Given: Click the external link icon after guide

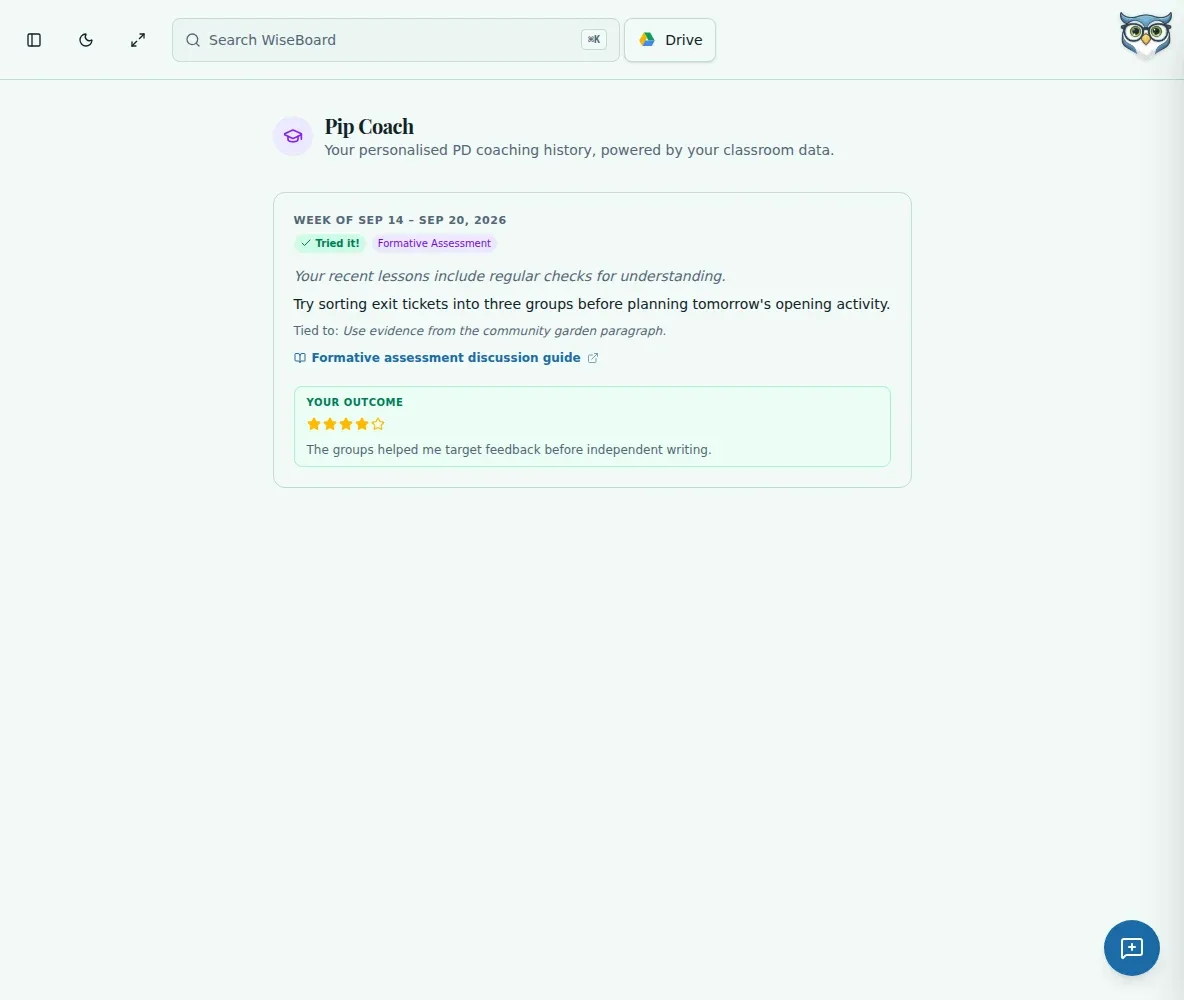Looking at the screenshot, I should [593, 358].
